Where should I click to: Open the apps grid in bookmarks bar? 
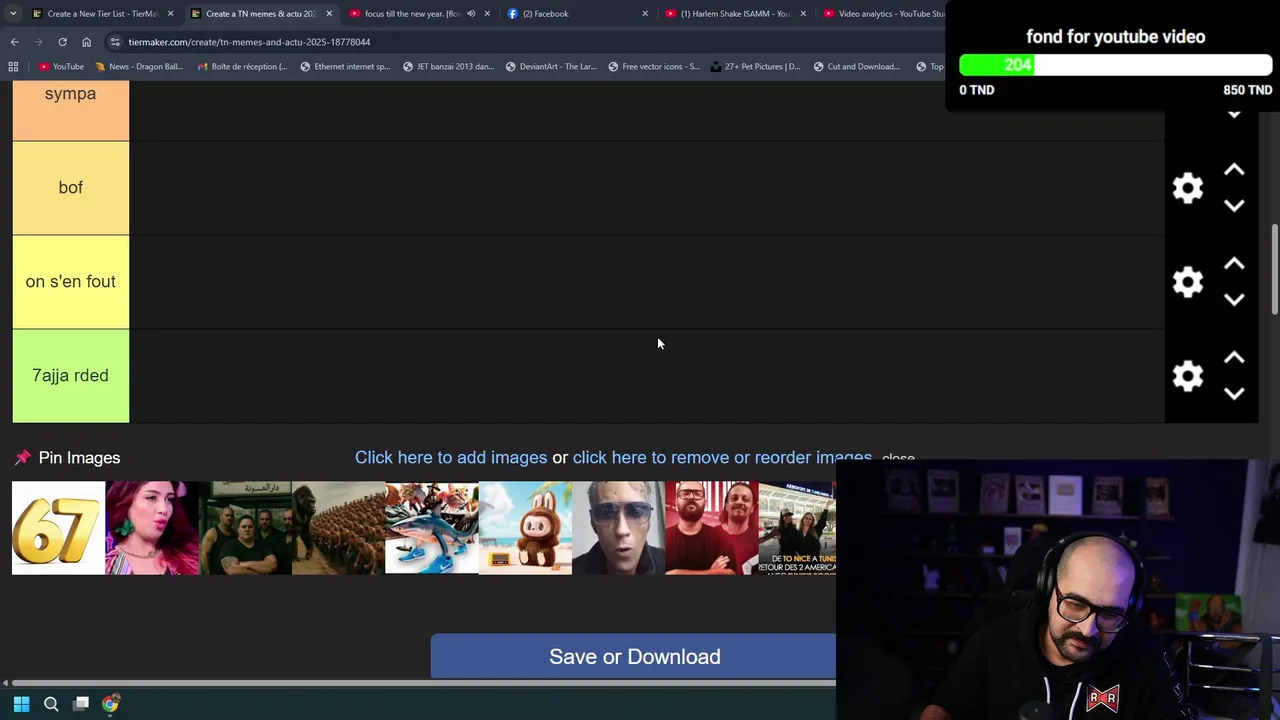click(13, 67)
